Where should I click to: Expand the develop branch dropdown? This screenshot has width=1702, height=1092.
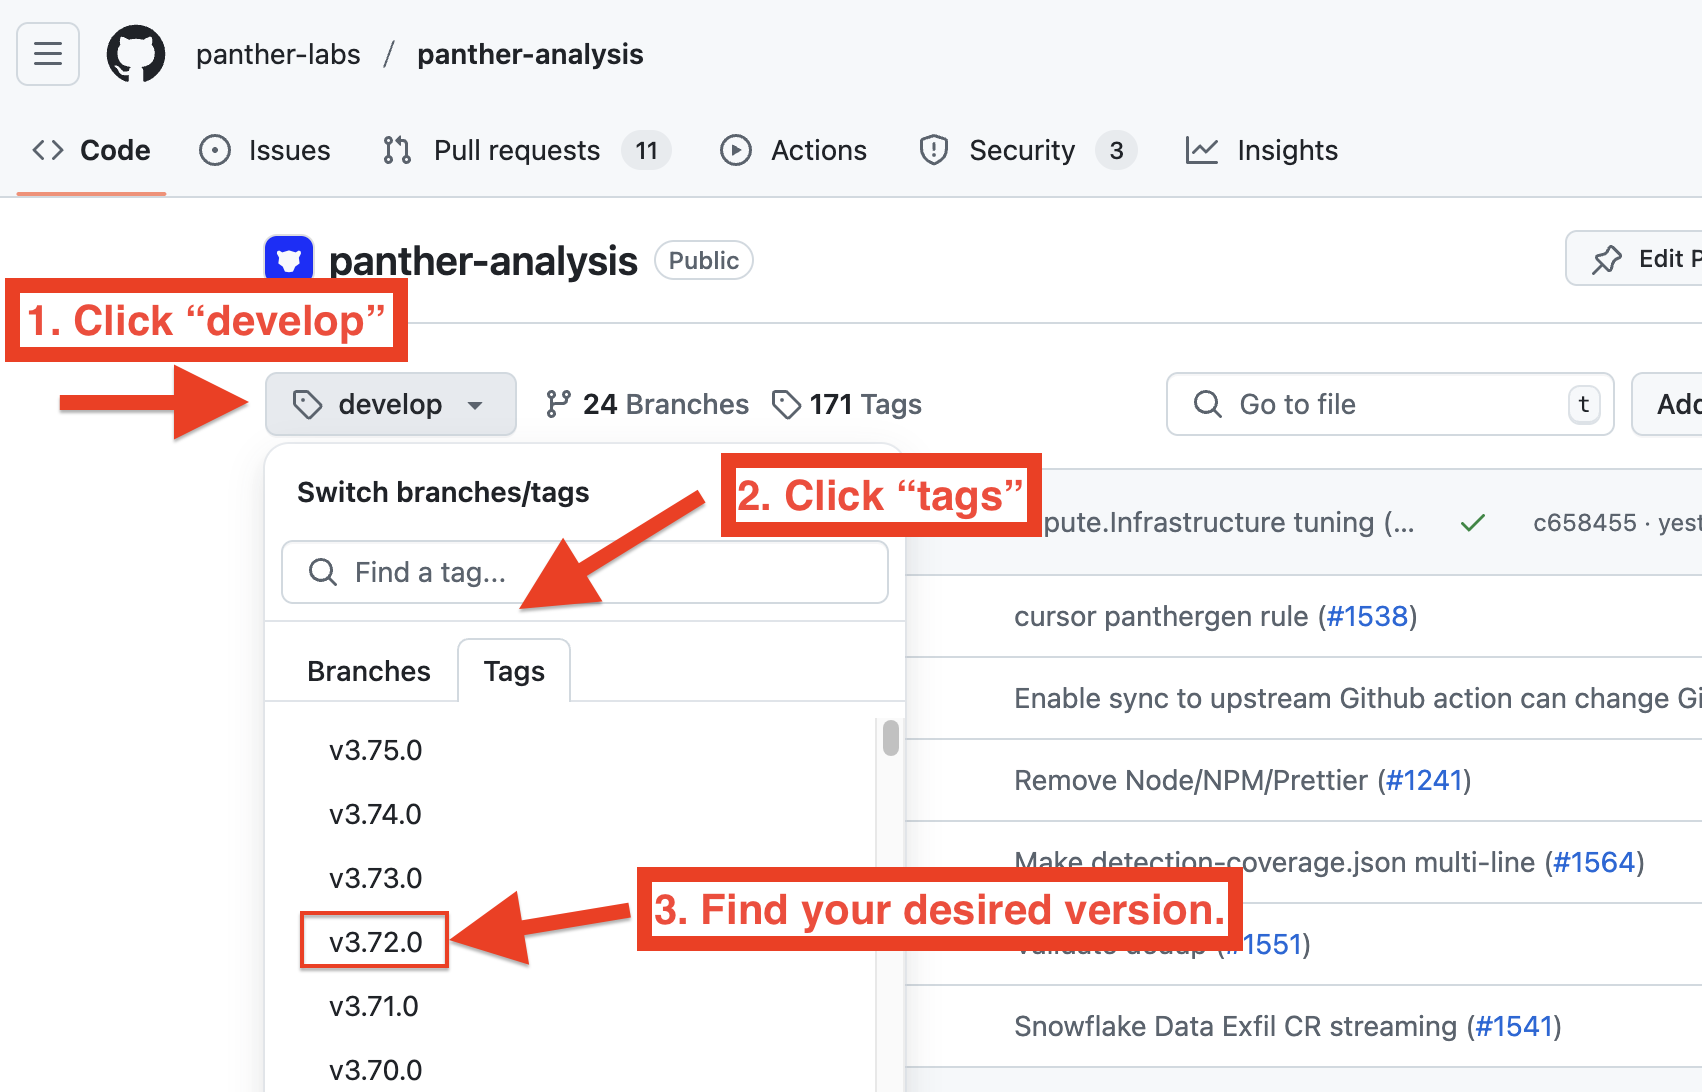coord(390,404)
